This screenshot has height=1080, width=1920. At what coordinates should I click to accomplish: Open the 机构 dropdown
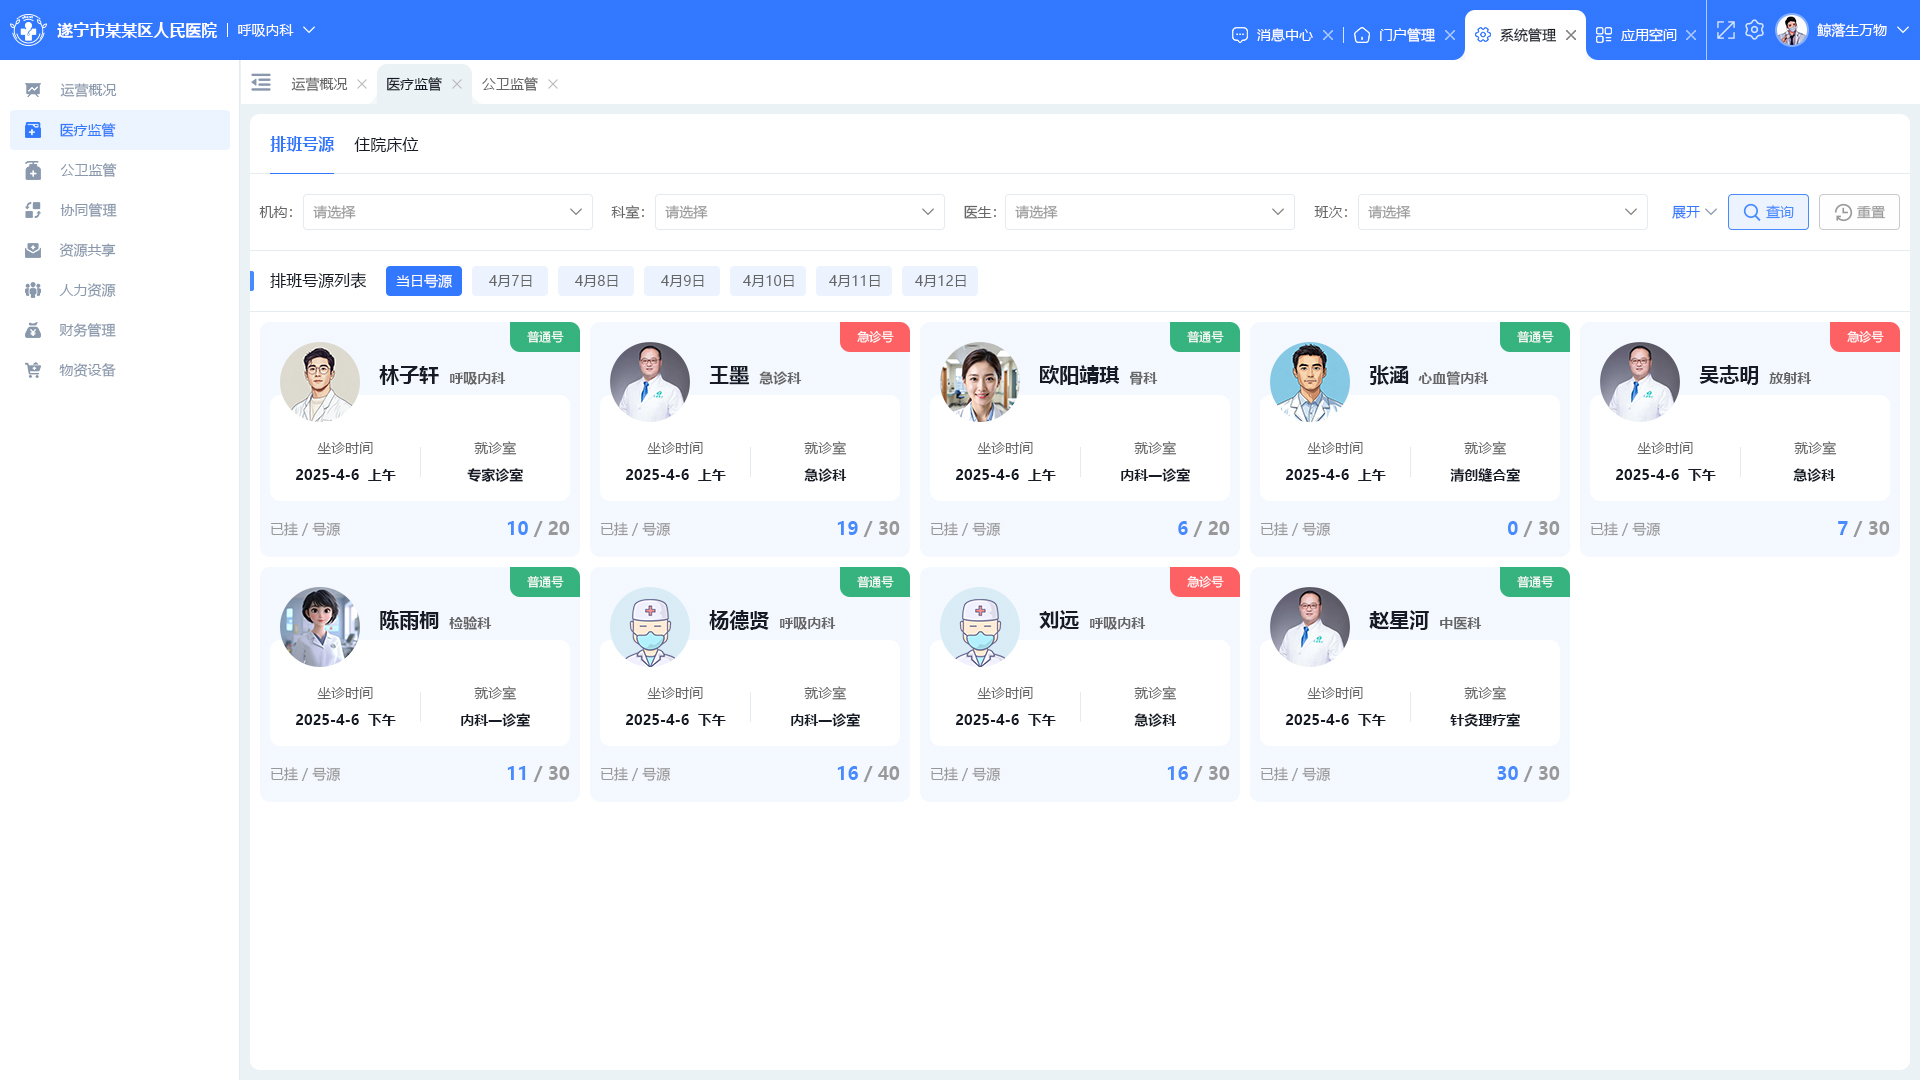[x=447, y=212]
